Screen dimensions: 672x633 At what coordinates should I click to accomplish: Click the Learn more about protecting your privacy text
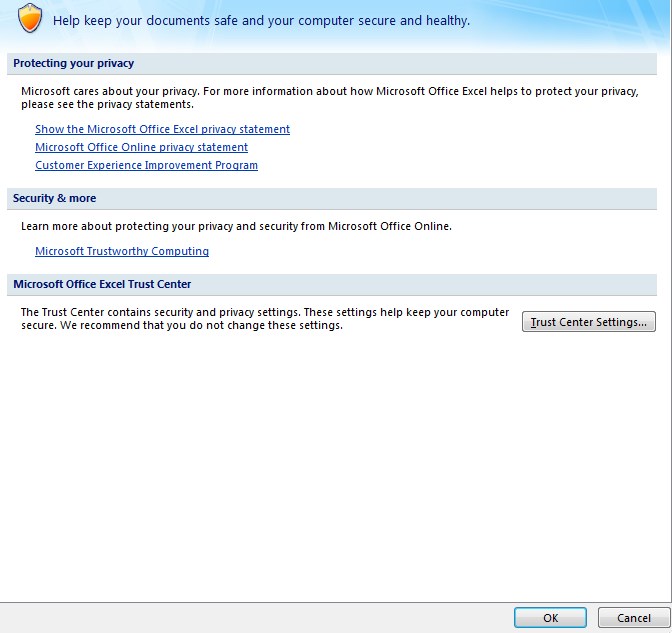point(236,226)
